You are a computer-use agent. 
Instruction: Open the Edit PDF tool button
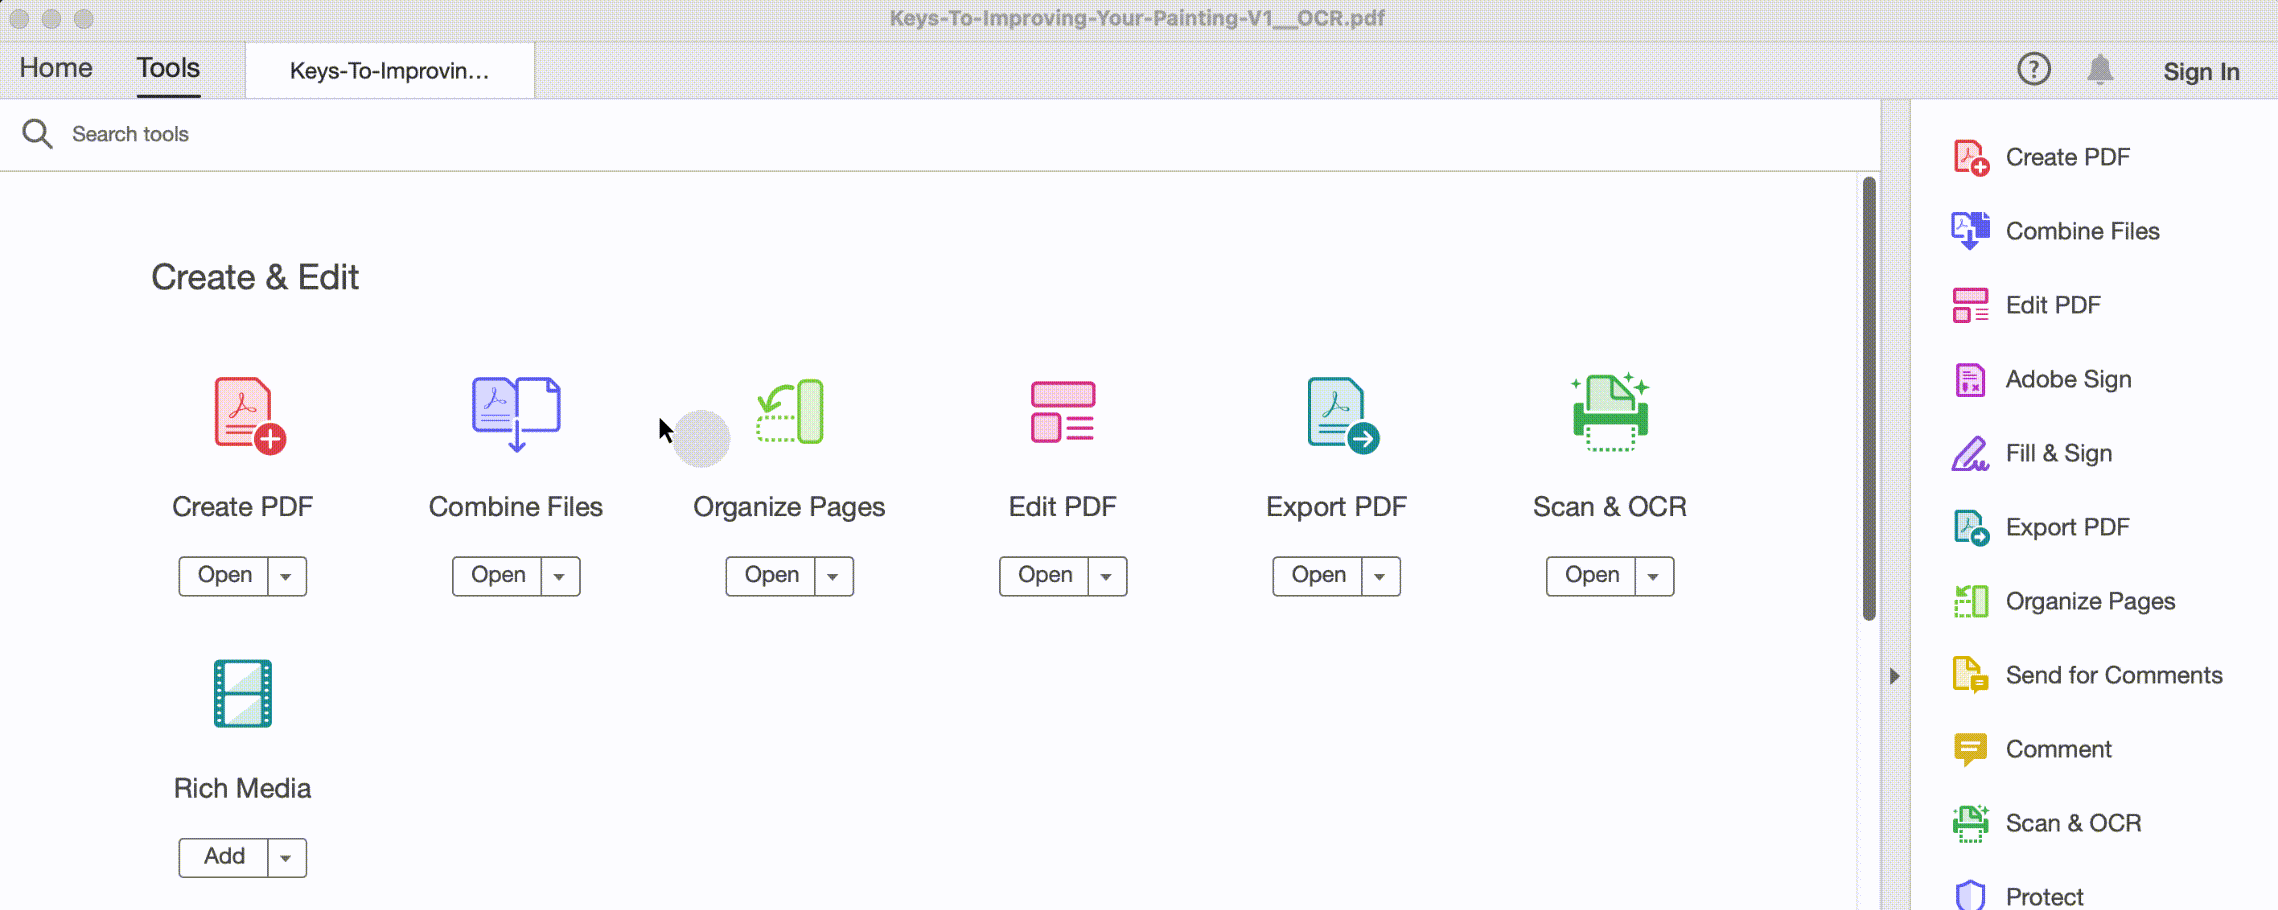1044,576
